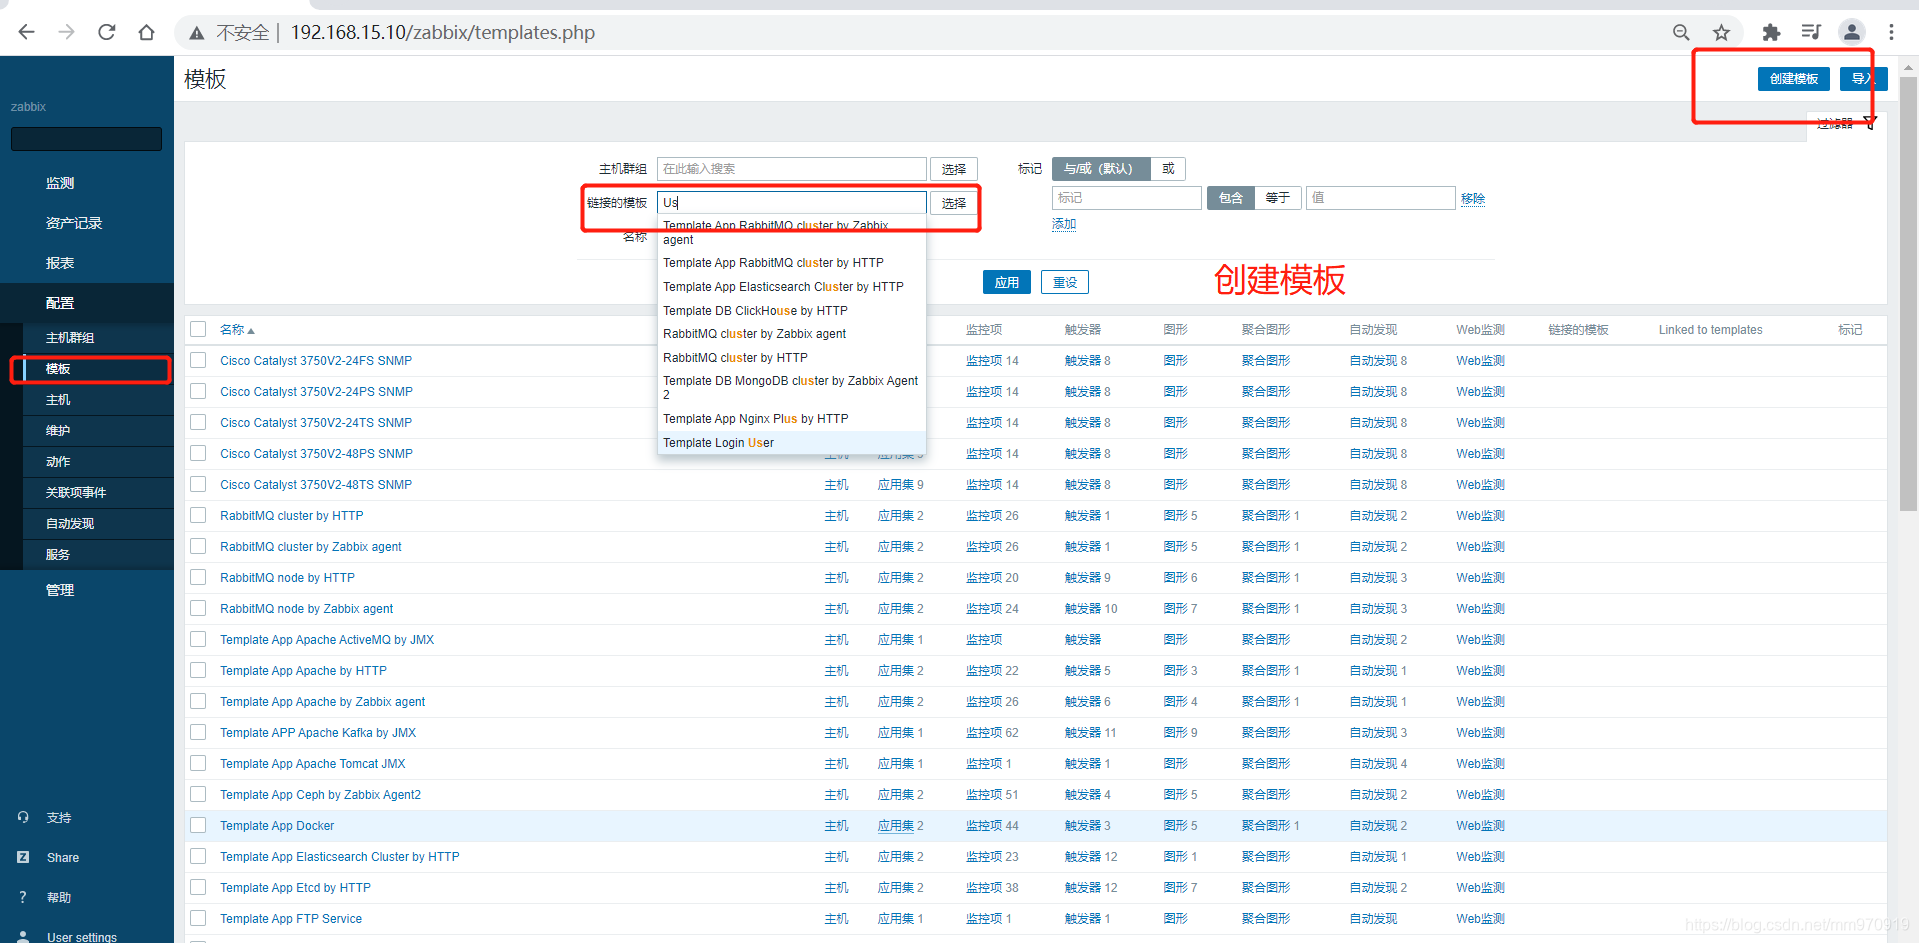Screen dimensions: 1919x943
Task: Pick Template DB MongoDB cluster by Zabbix Agent 2
Action: 791,388
